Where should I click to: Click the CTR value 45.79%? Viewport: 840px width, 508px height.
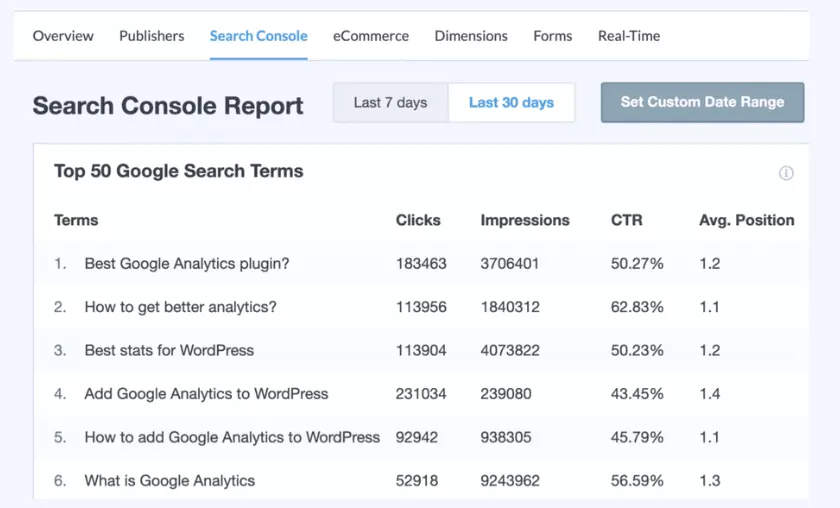637,437
